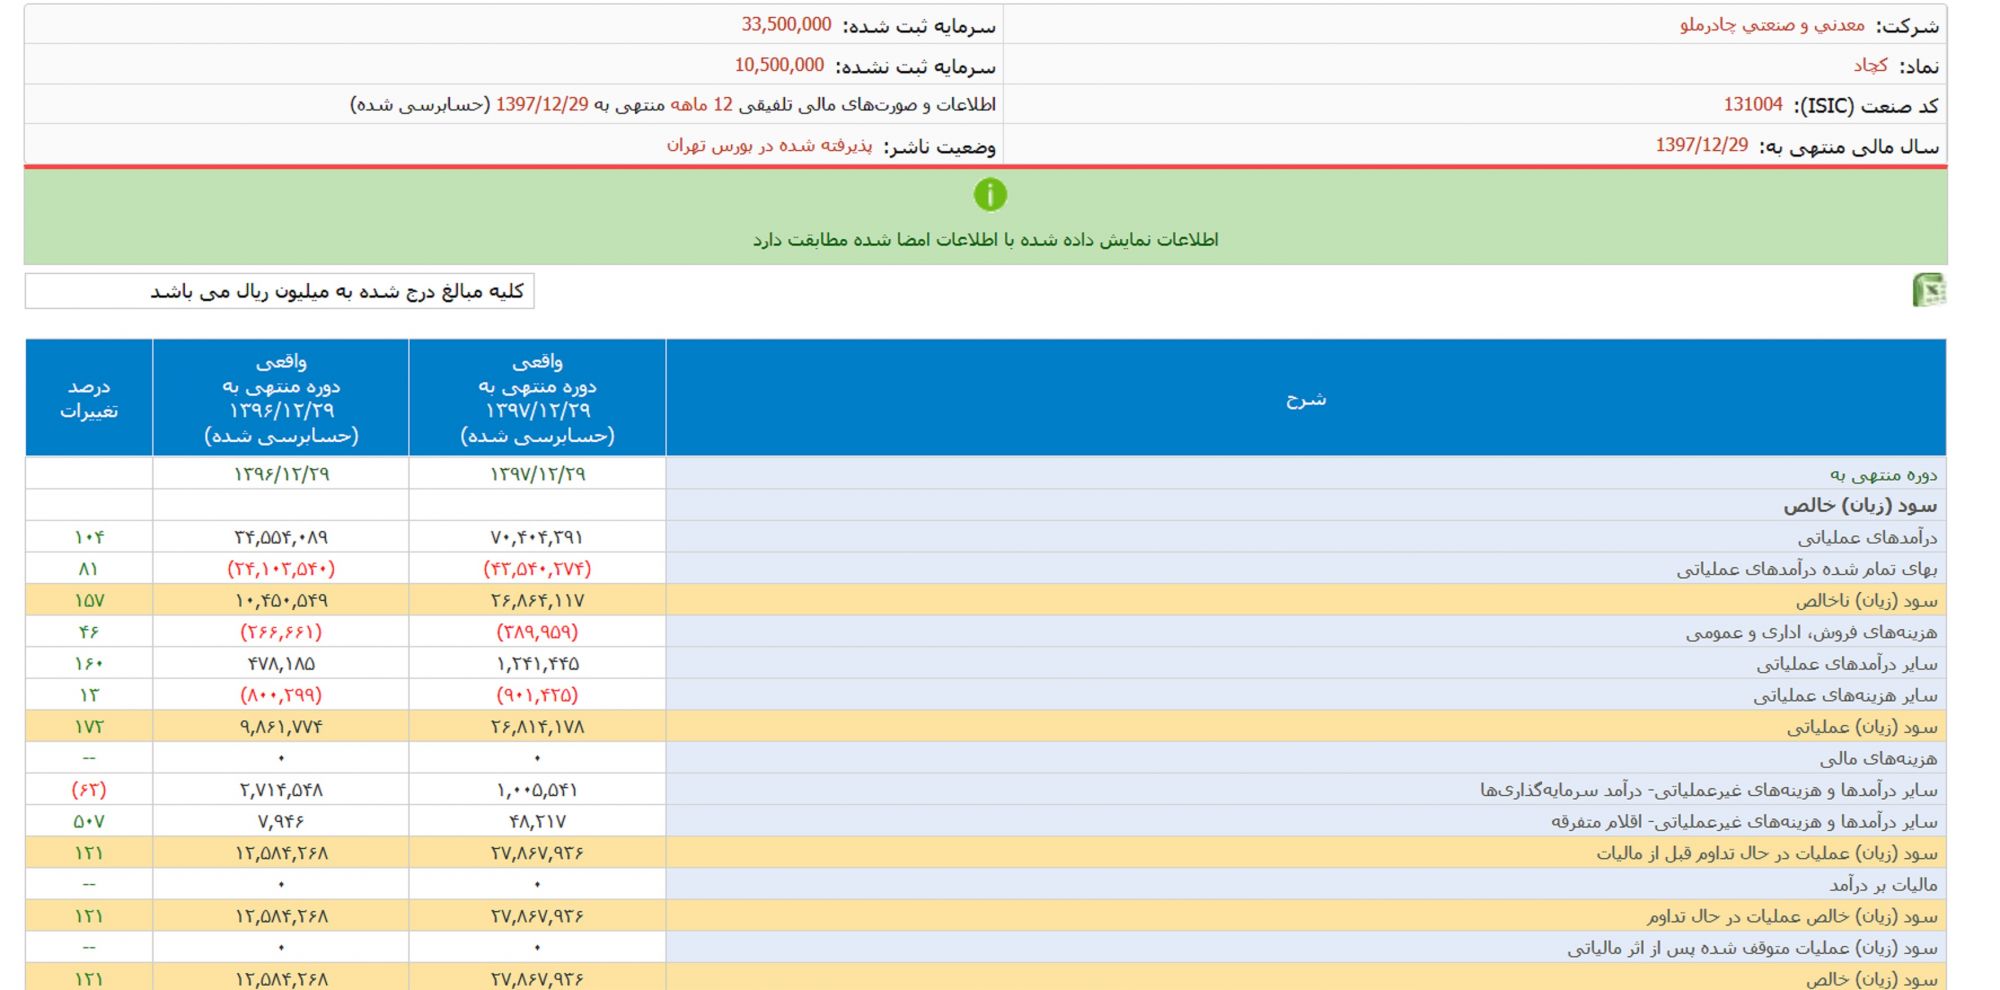Click the registered capital value 33,500,000
The height and width of the screenshot is (990, 2000).
786,25
